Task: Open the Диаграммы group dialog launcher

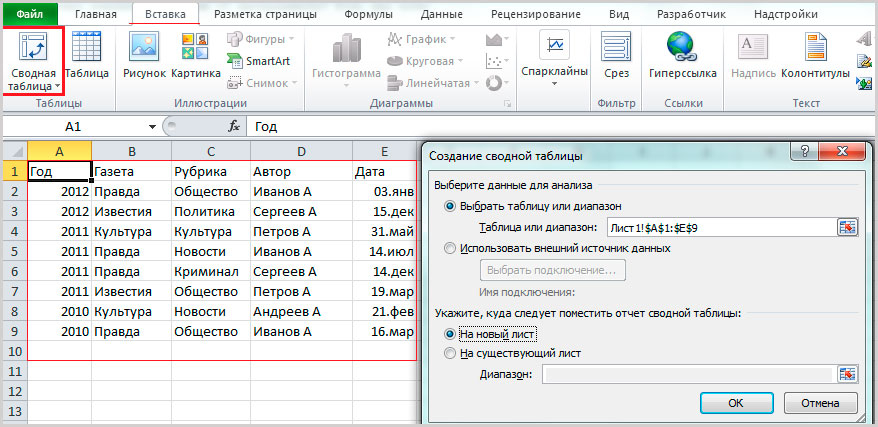Action: (508, 104)
